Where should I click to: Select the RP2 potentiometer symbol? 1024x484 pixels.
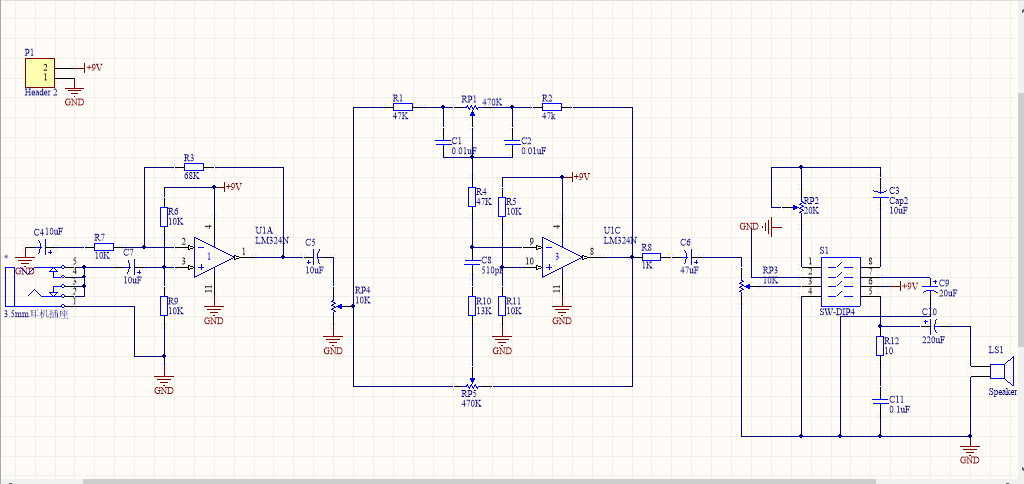(x=799, y=206)
